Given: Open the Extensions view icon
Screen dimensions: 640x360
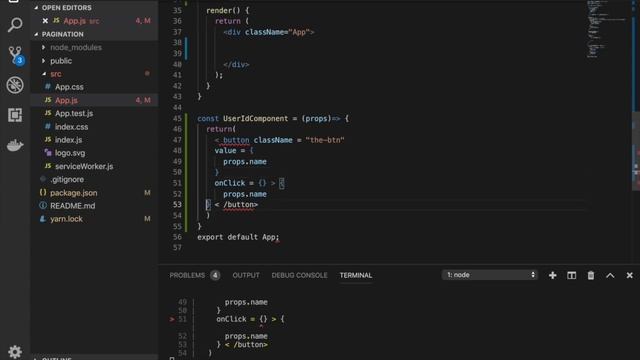Looking at the screenshot, I should pos(15,115).
